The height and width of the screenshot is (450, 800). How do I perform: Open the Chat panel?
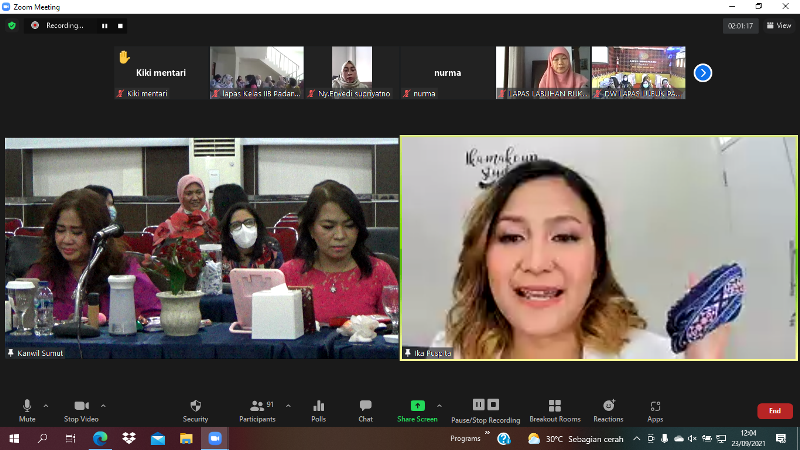366,409
